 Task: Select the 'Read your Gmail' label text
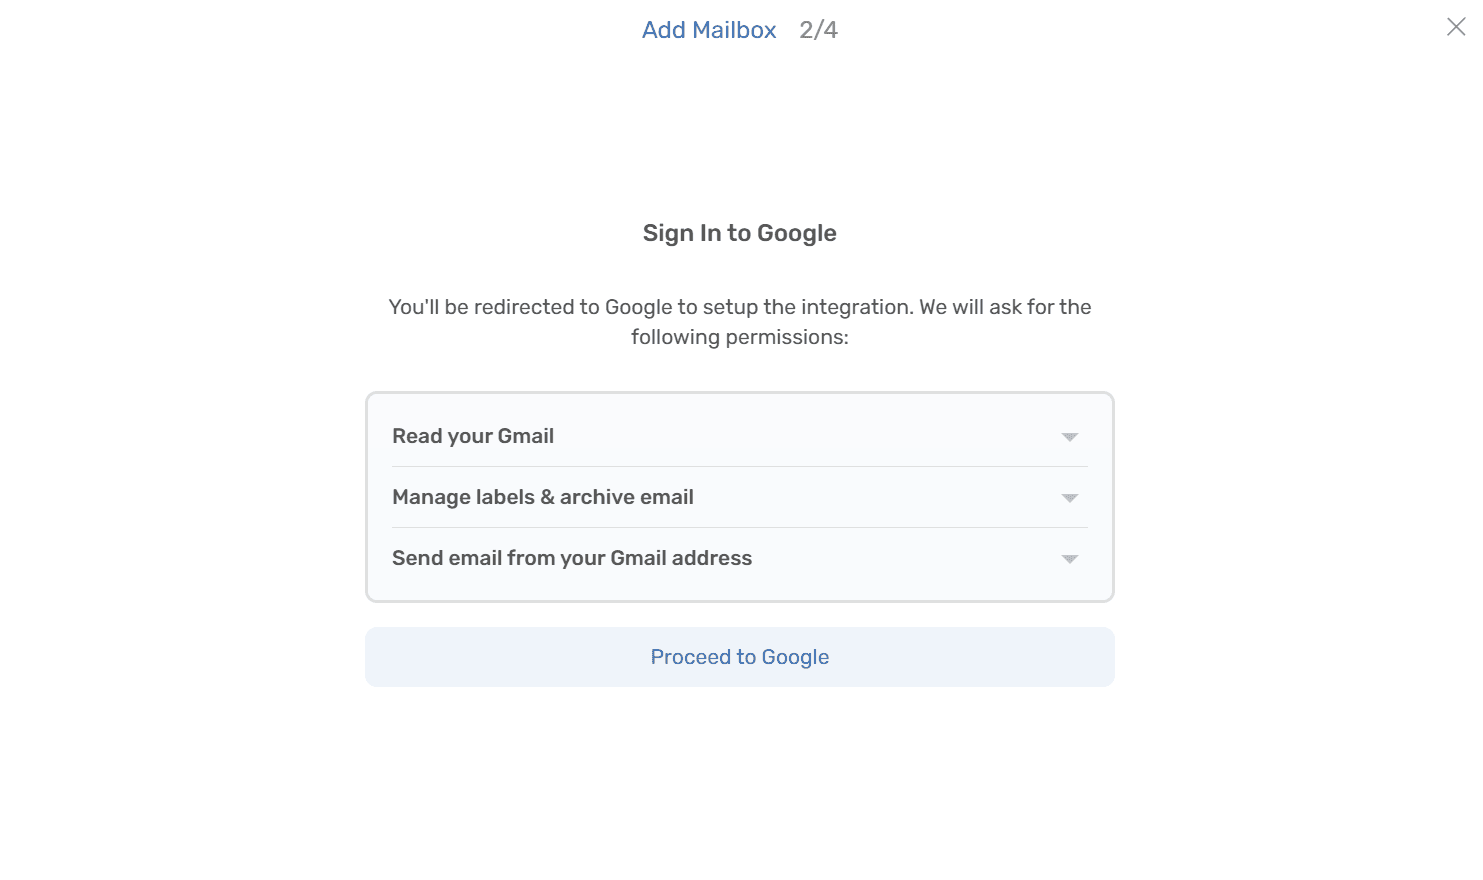[x=473, y=436]
